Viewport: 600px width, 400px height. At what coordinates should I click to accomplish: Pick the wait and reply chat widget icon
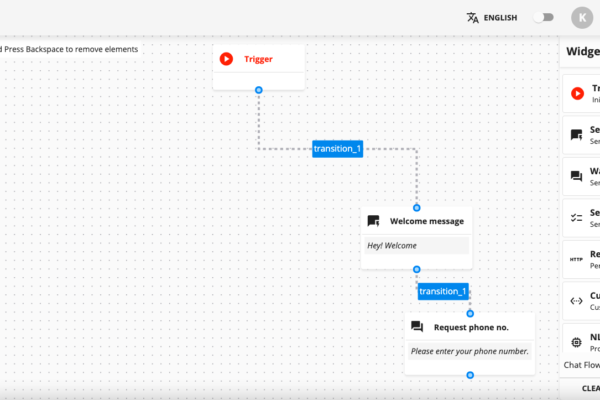577,176
